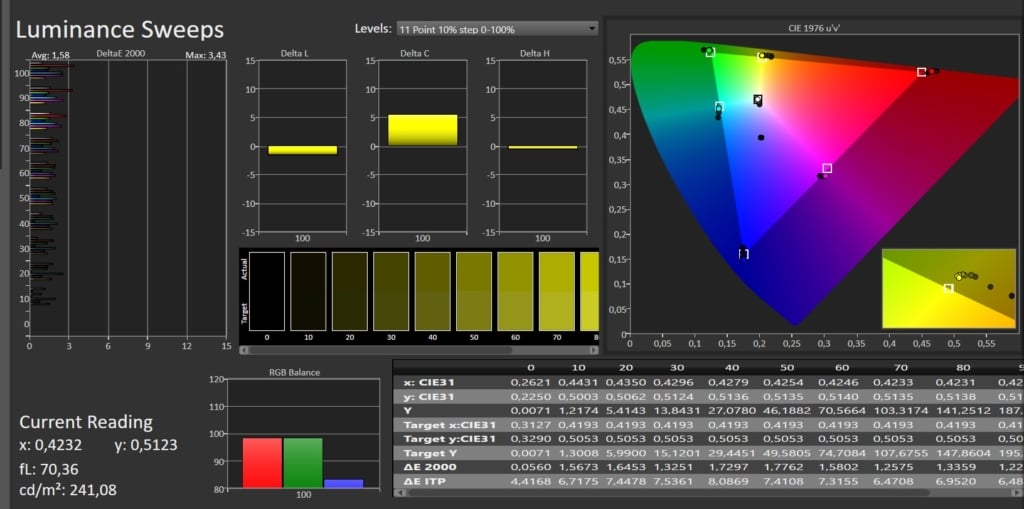This screenshot has height=509, width=1024.
Task: Select the 10 level color swatch
Action: coord(308,291)
